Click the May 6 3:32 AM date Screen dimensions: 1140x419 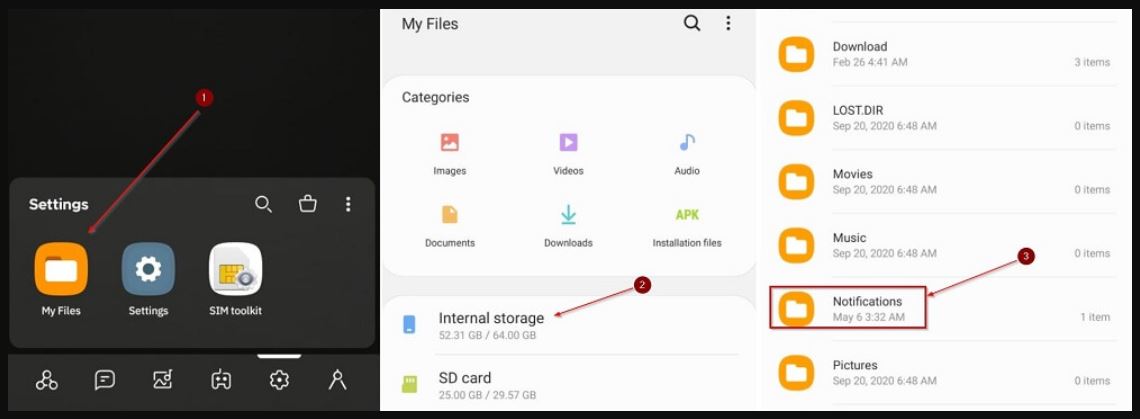coord(869,317)
